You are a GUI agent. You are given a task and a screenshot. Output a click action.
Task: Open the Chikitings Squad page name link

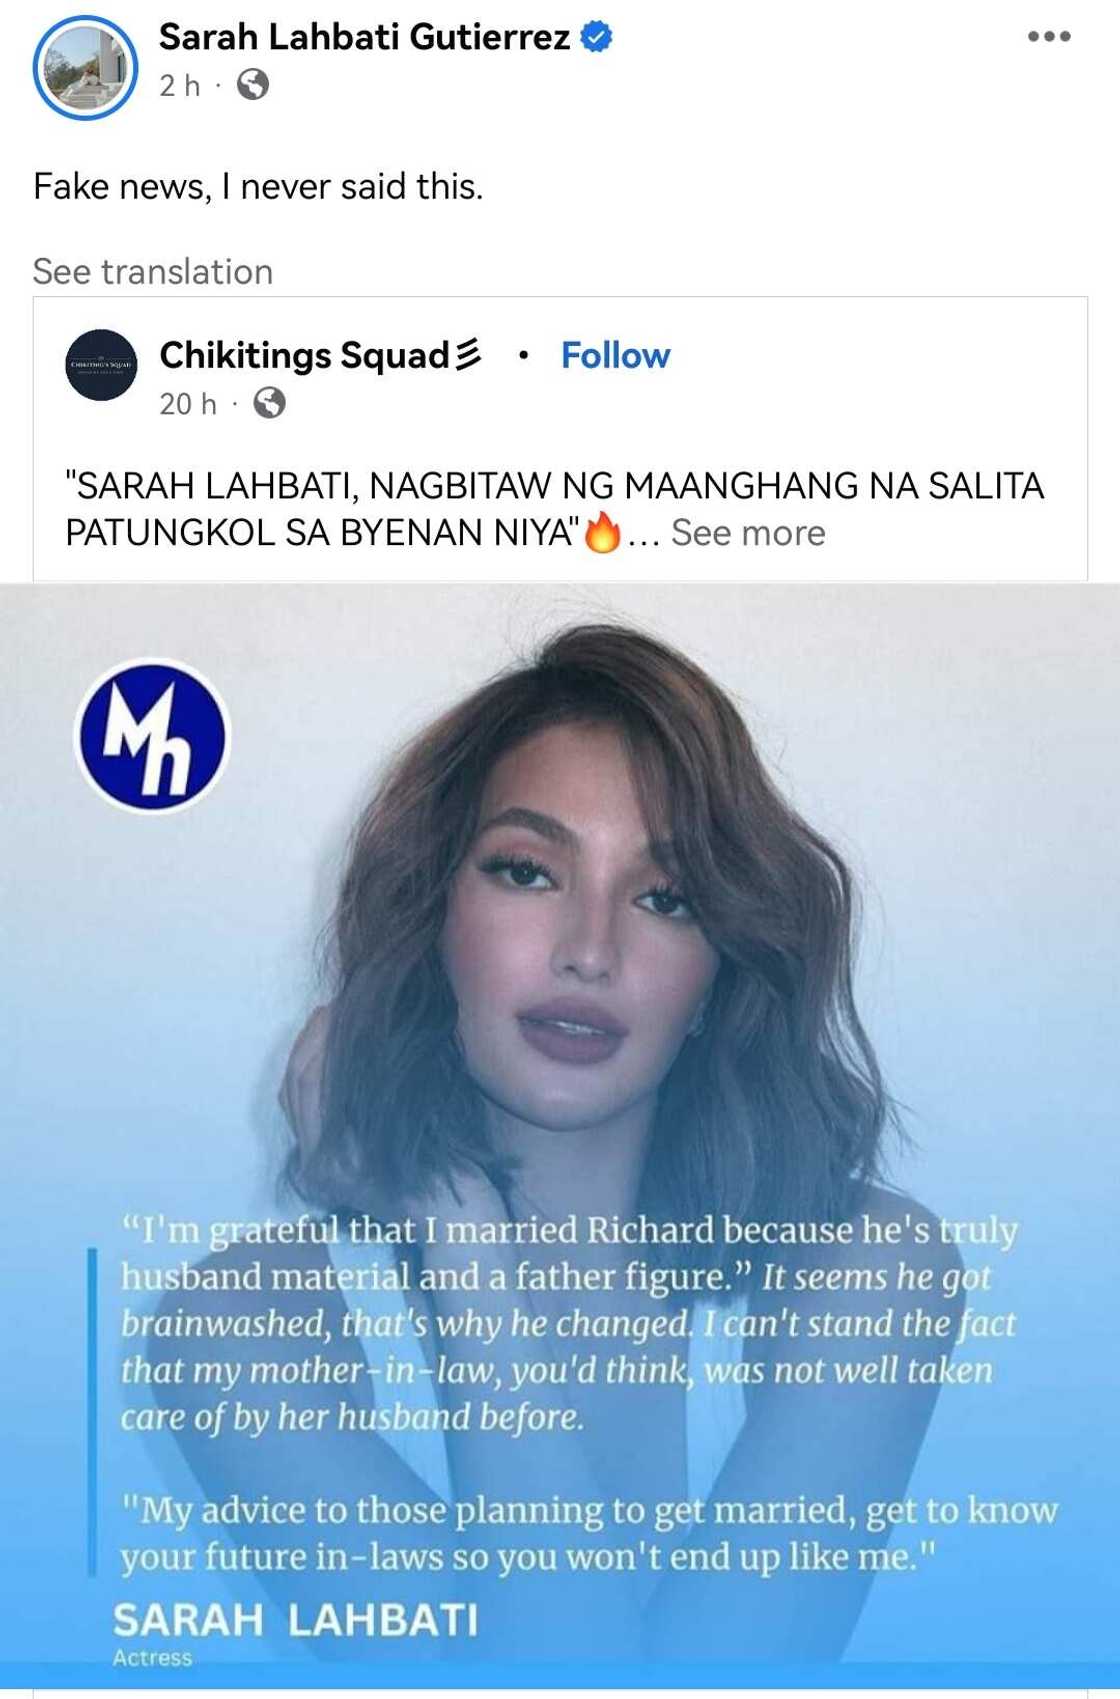[x=305, y=355]
